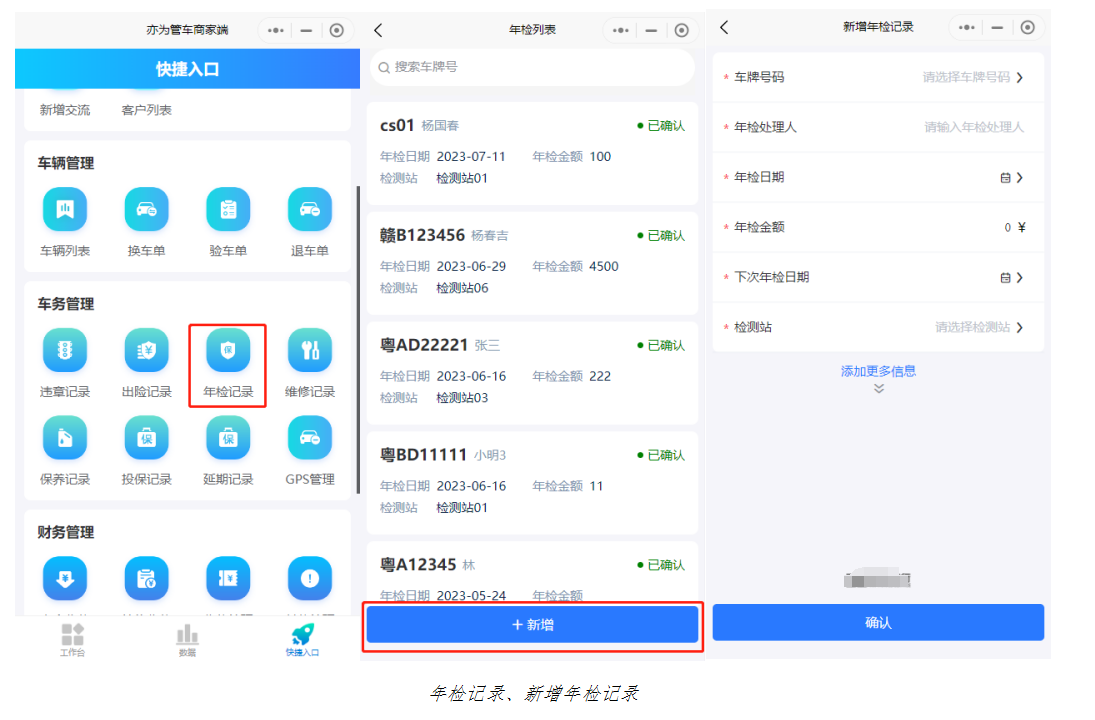Switch to the 工作台 tab
This screenshot has width=1095, height=720.
[72, 639]
